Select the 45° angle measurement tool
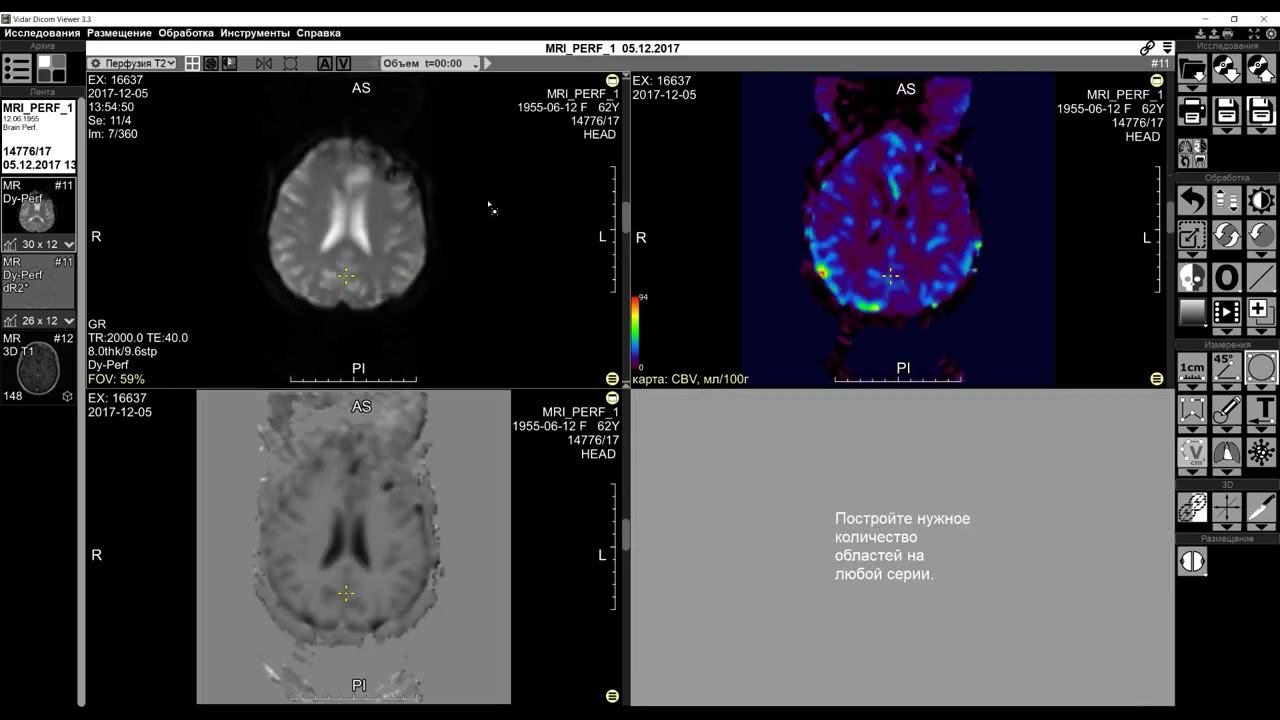1280x720 pixels. (x=1227, y=367)
